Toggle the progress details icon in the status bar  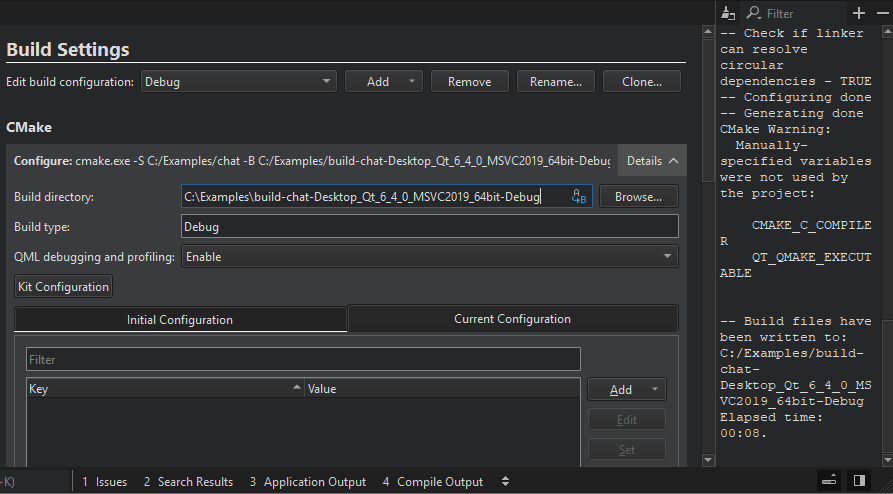click(x=829, y=481)
